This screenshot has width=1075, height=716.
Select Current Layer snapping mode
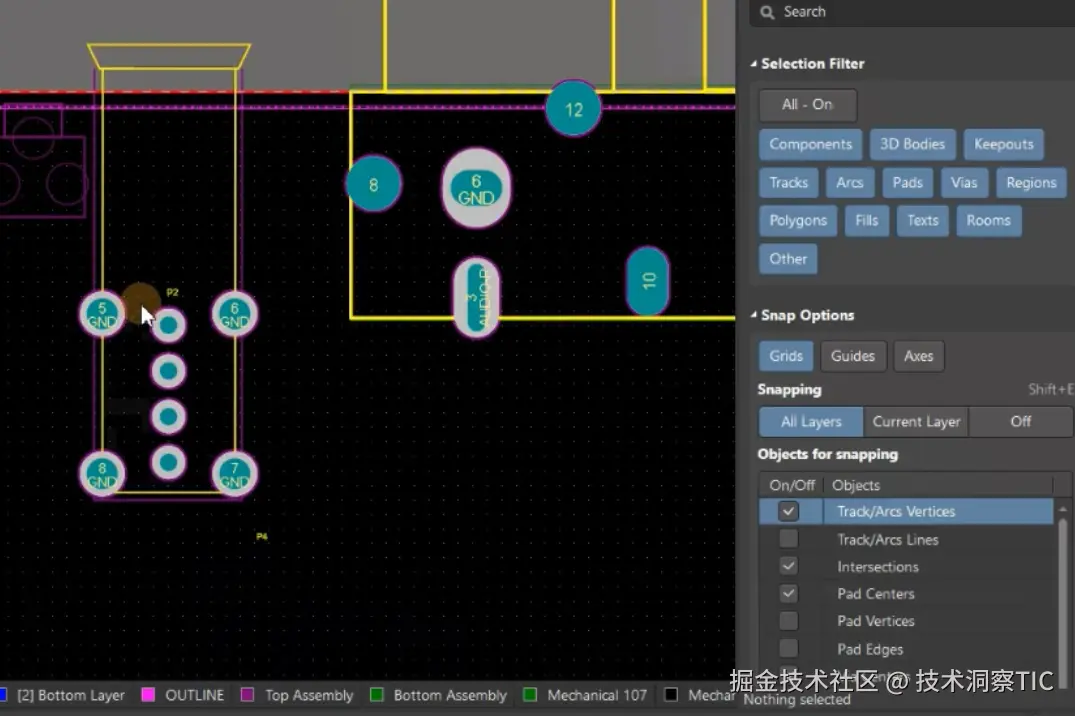pyautogui.click(x=916, y=422)
